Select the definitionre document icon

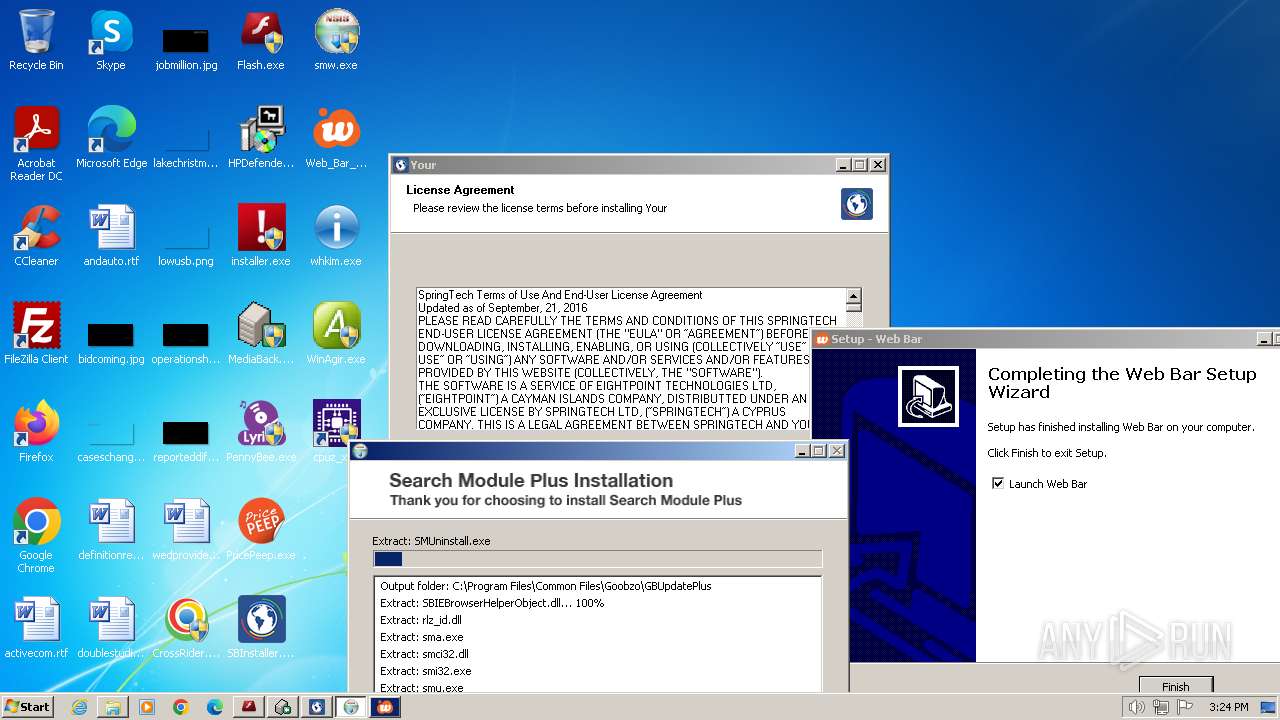click(111, 530)
